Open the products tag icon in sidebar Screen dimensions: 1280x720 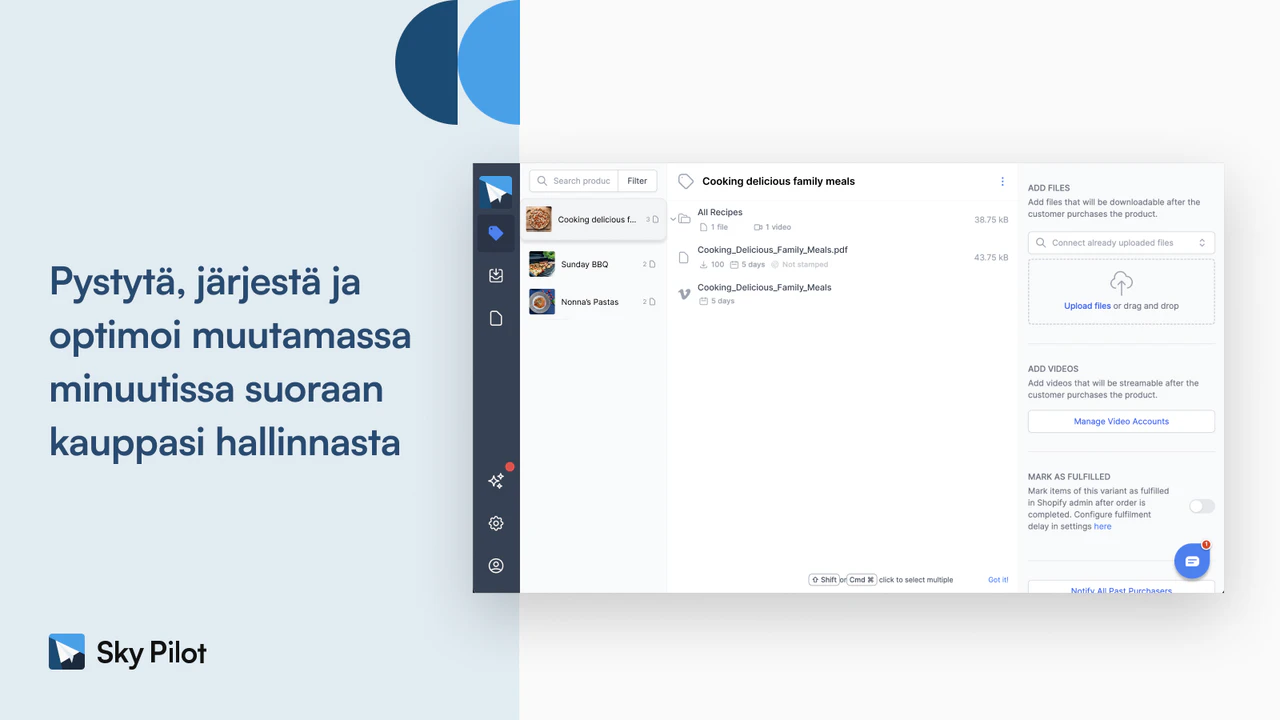tap(495, 233)
